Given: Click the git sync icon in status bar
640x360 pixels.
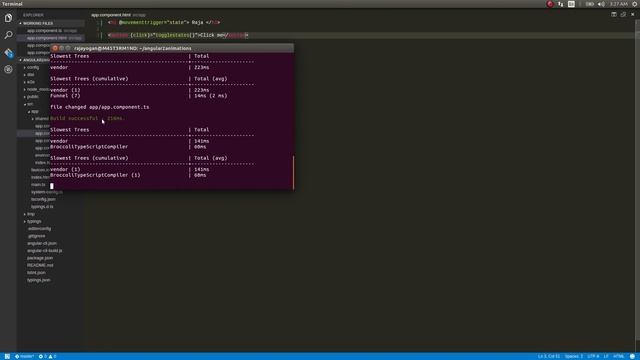Looking at the screenshot, I should click(x=7, y=356).
